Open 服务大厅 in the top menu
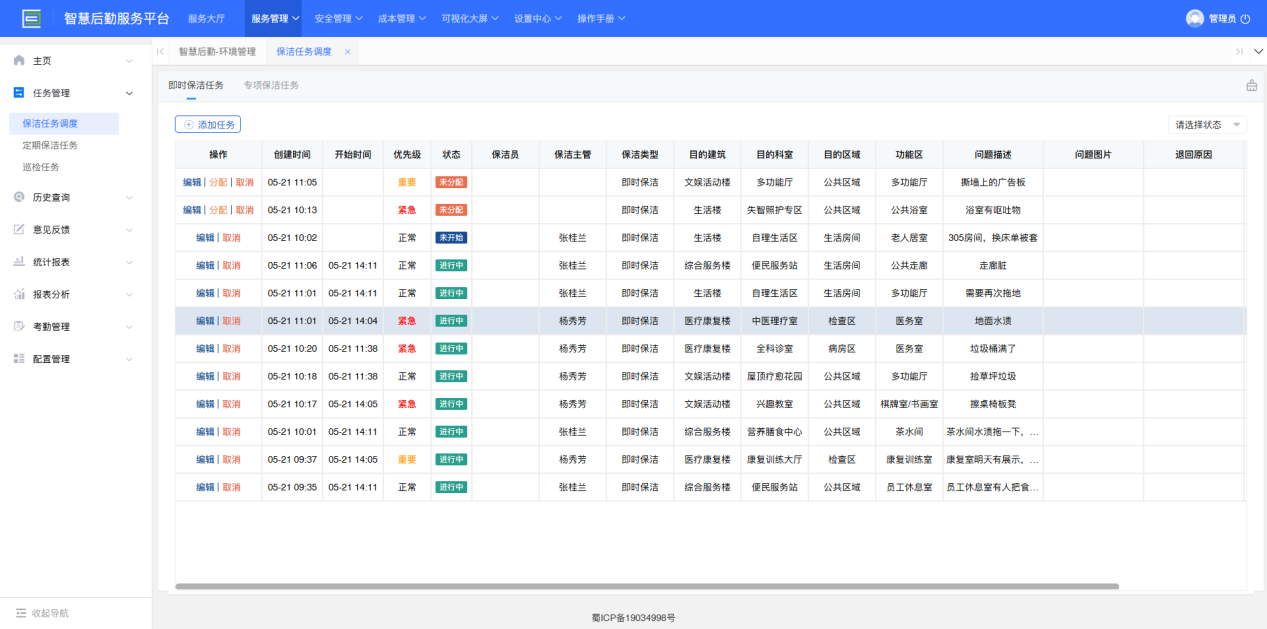This screenshot has width=1267, height=629. 206,18
